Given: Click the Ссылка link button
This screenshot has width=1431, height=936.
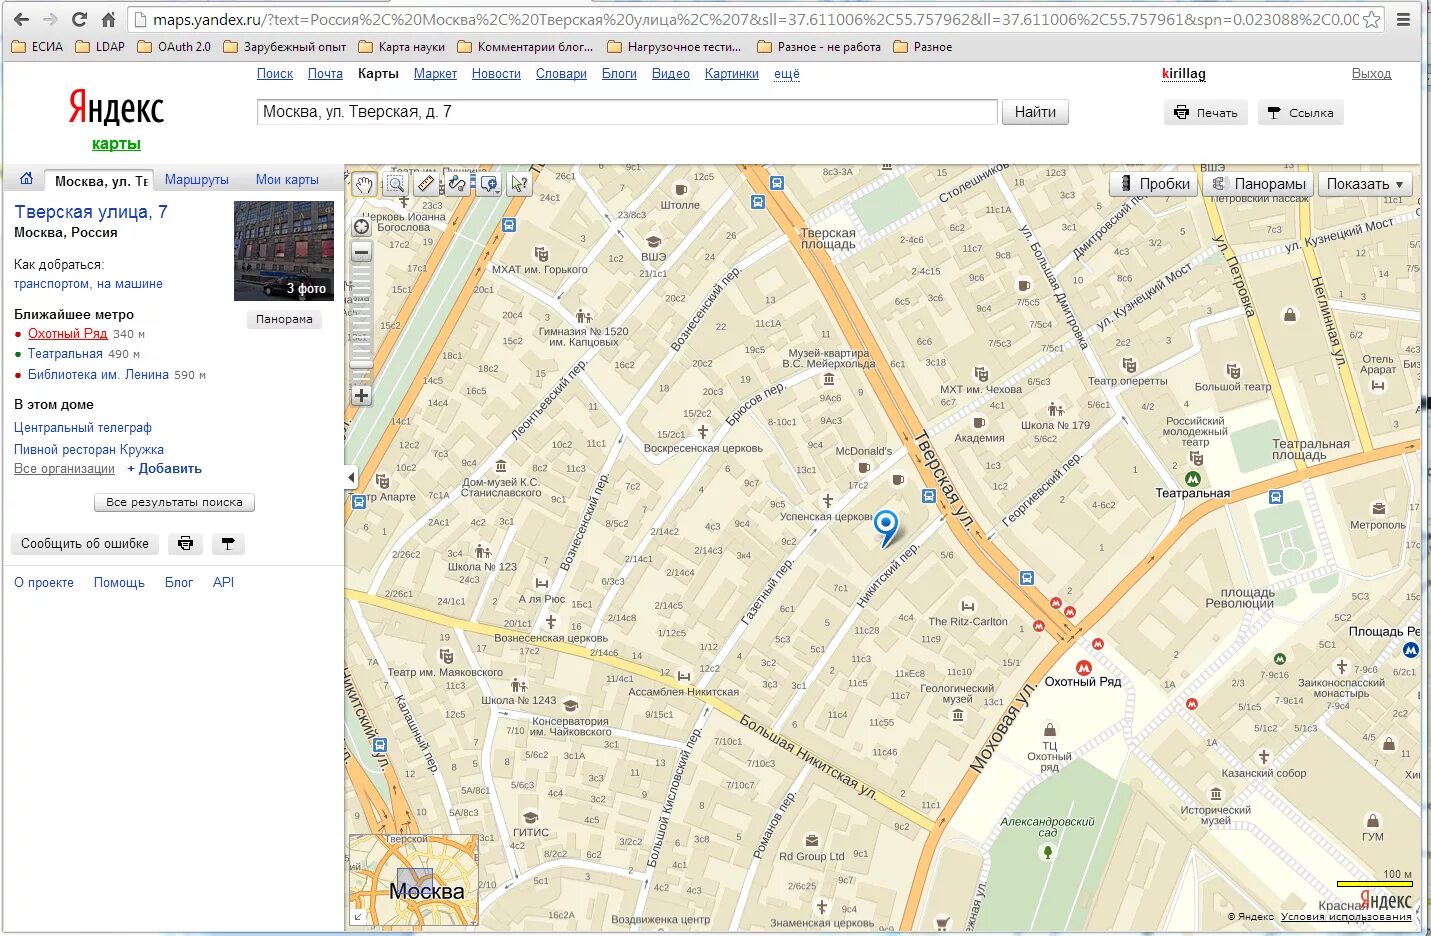Looking at the screenshot, I should point(1300,113).
